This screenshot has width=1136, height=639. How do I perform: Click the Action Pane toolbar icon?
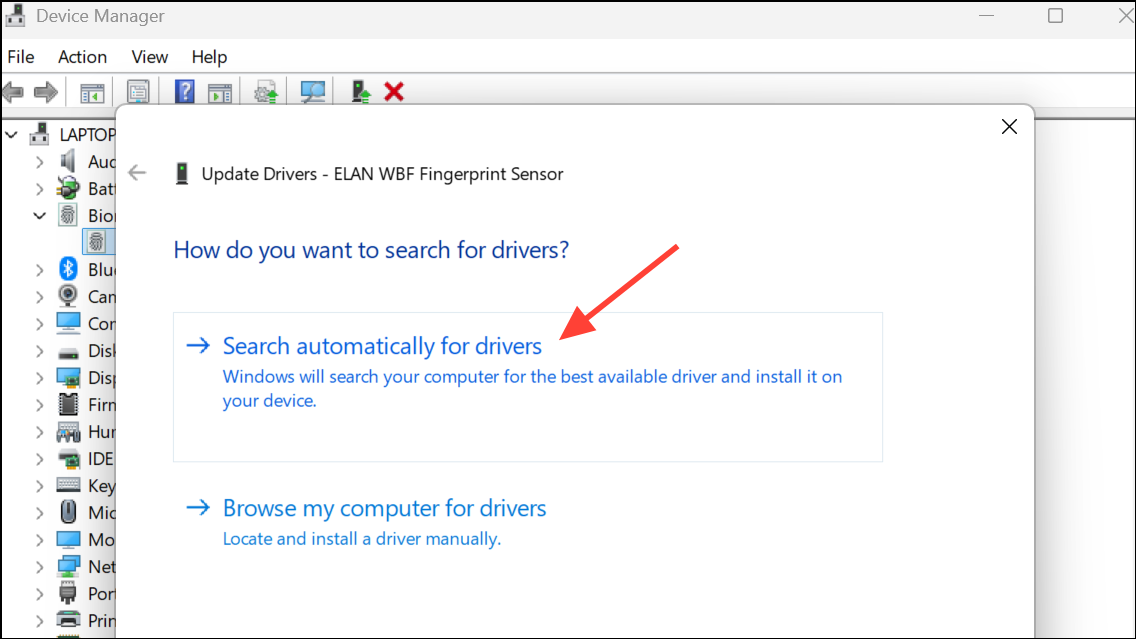[220, 92]
